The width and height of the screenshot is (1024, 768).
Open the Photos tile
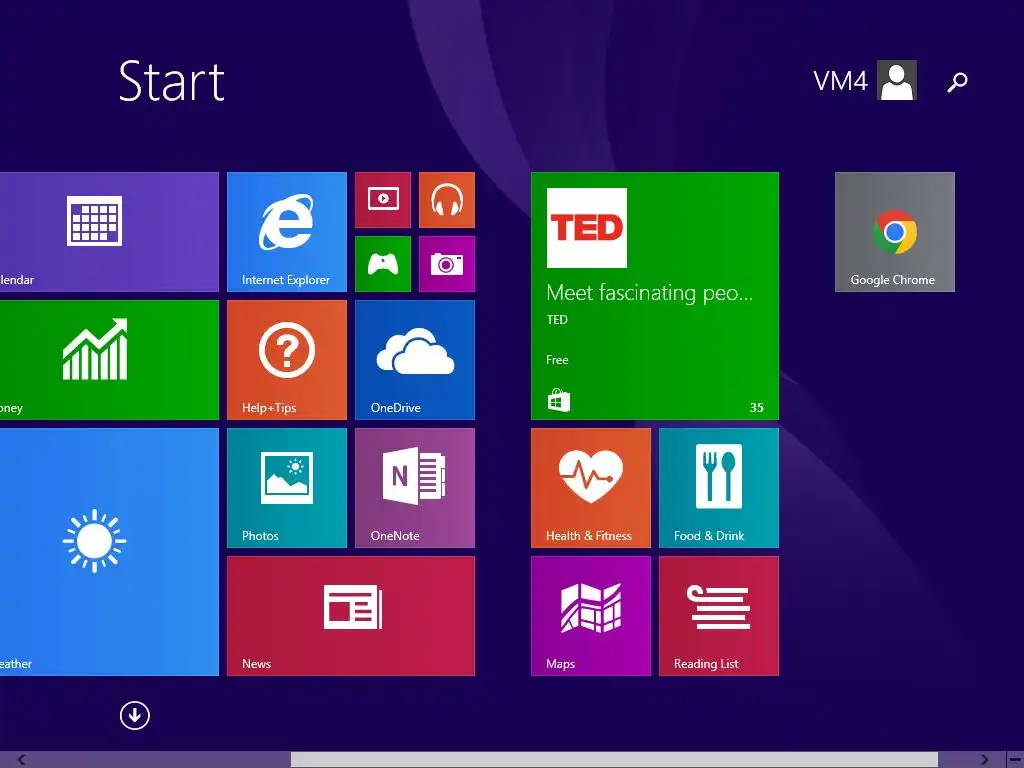[287, 488]
